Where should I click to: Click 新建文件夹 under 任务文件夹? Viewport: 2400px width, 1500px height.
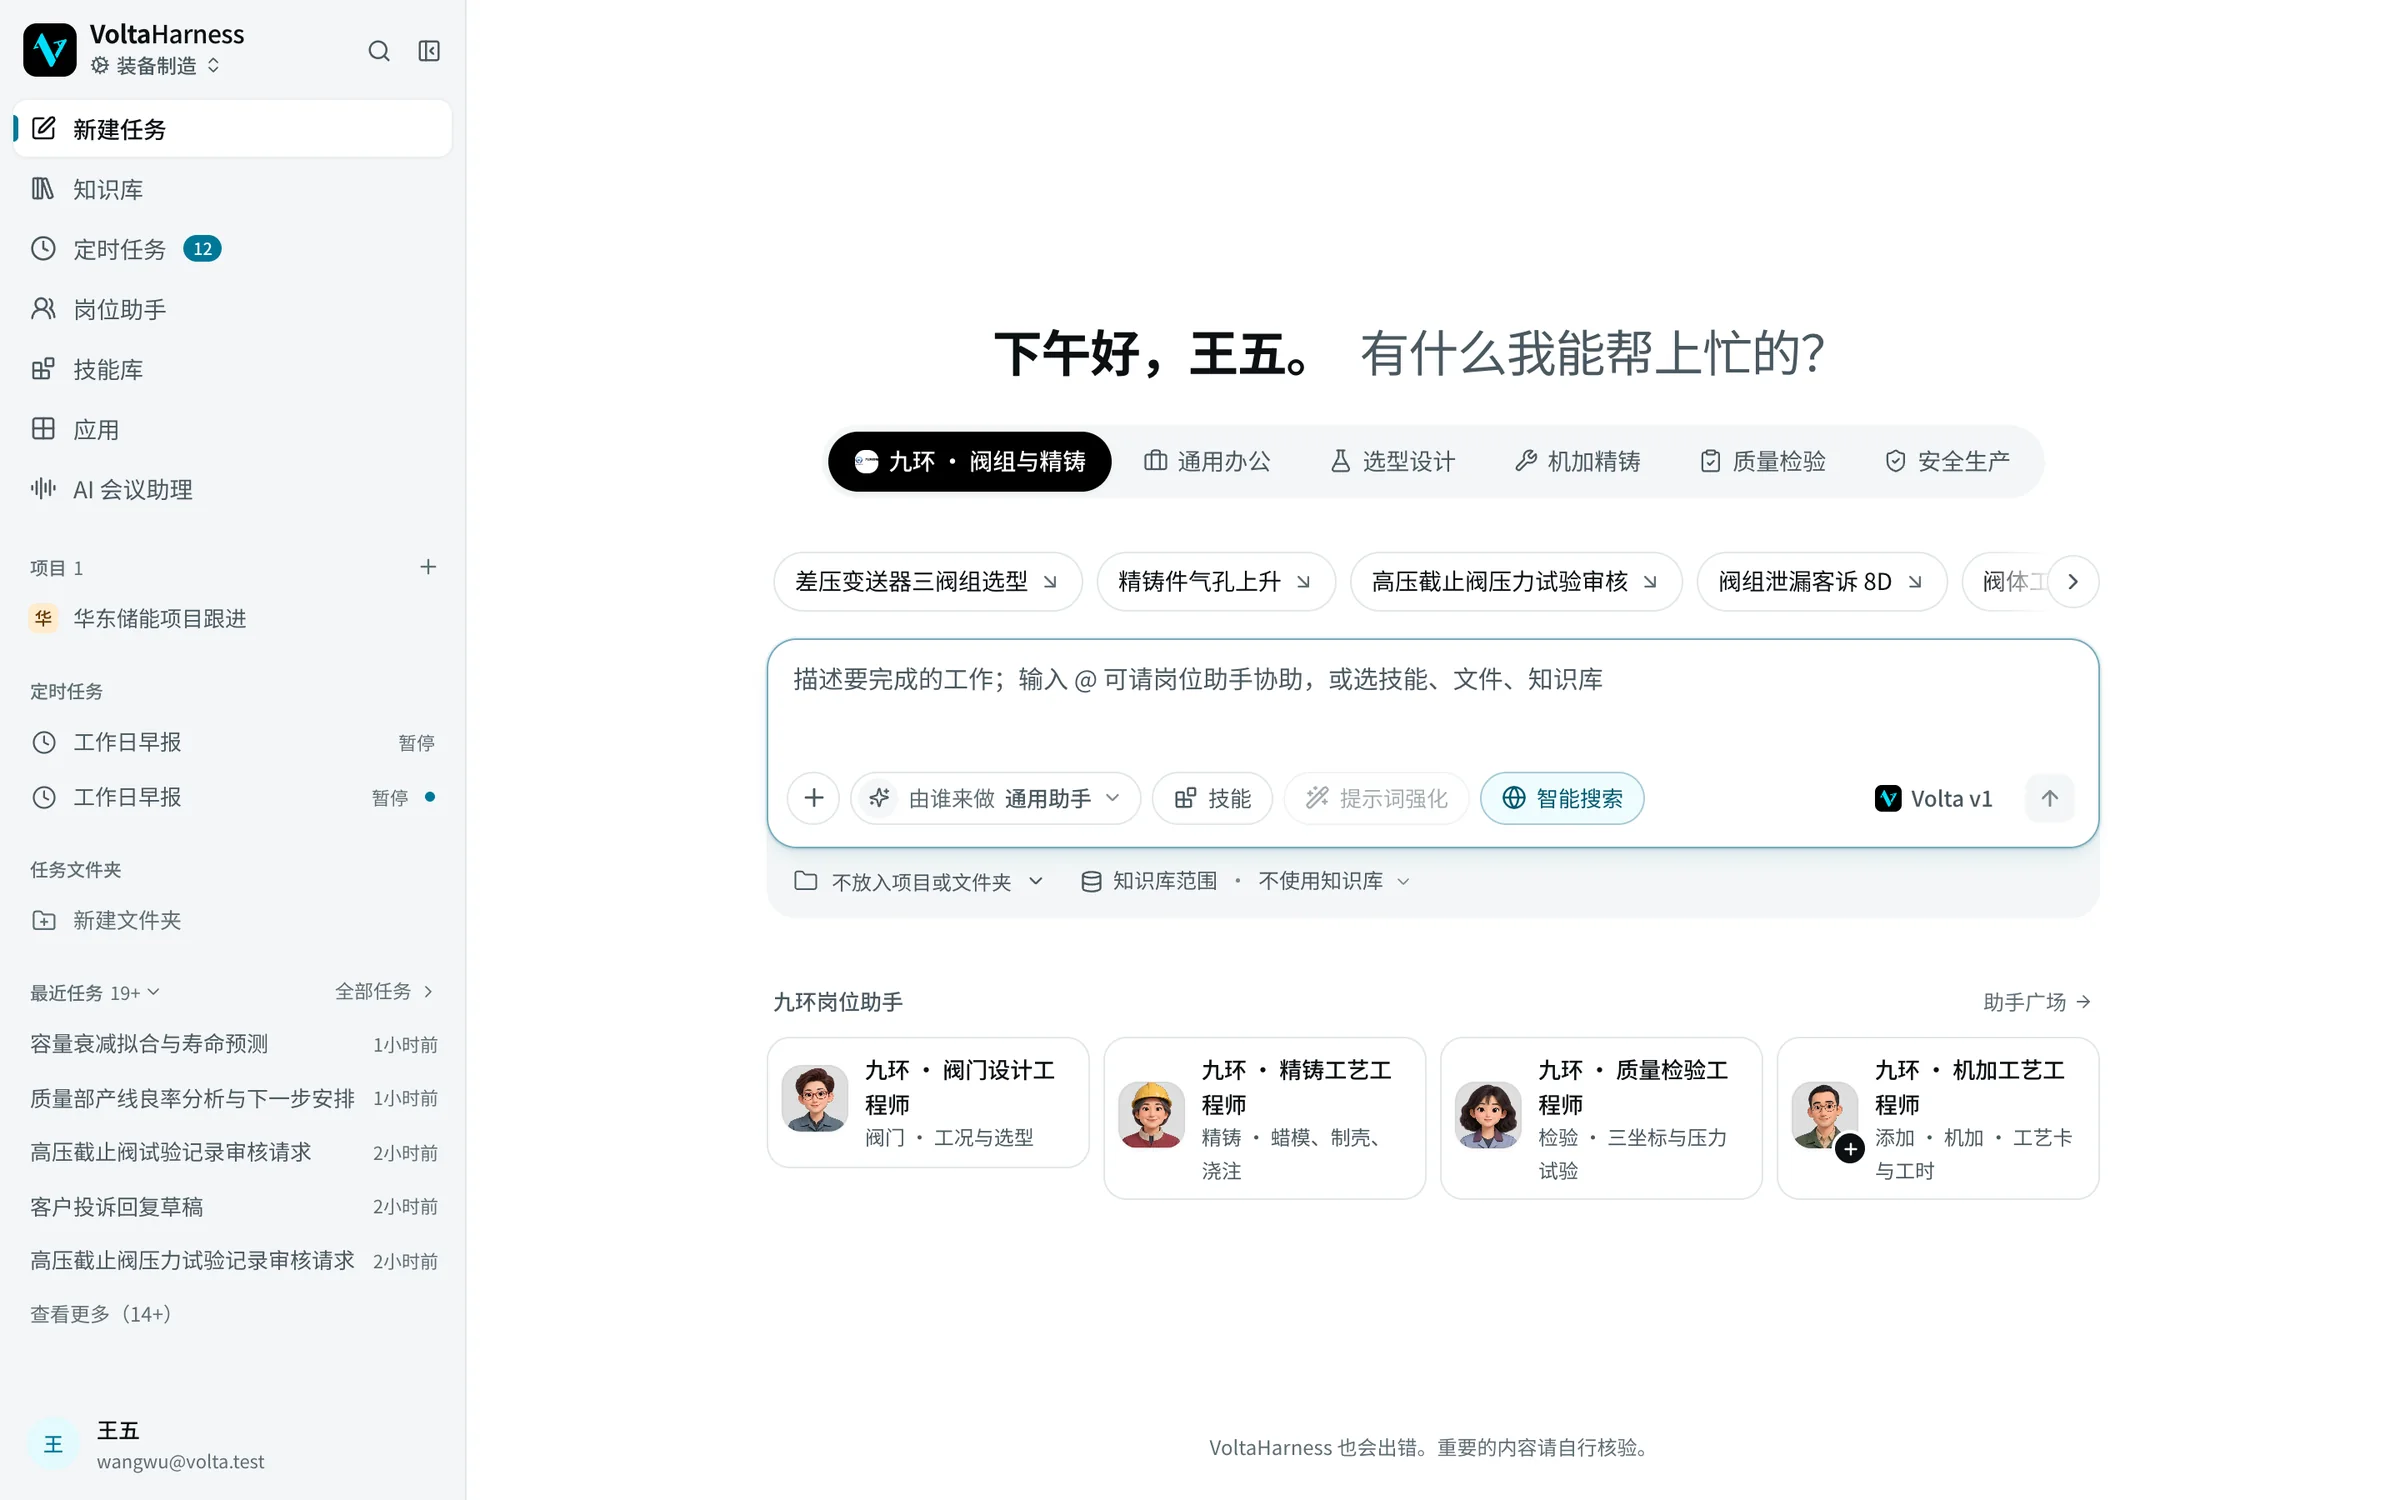[x=232, y=920]
